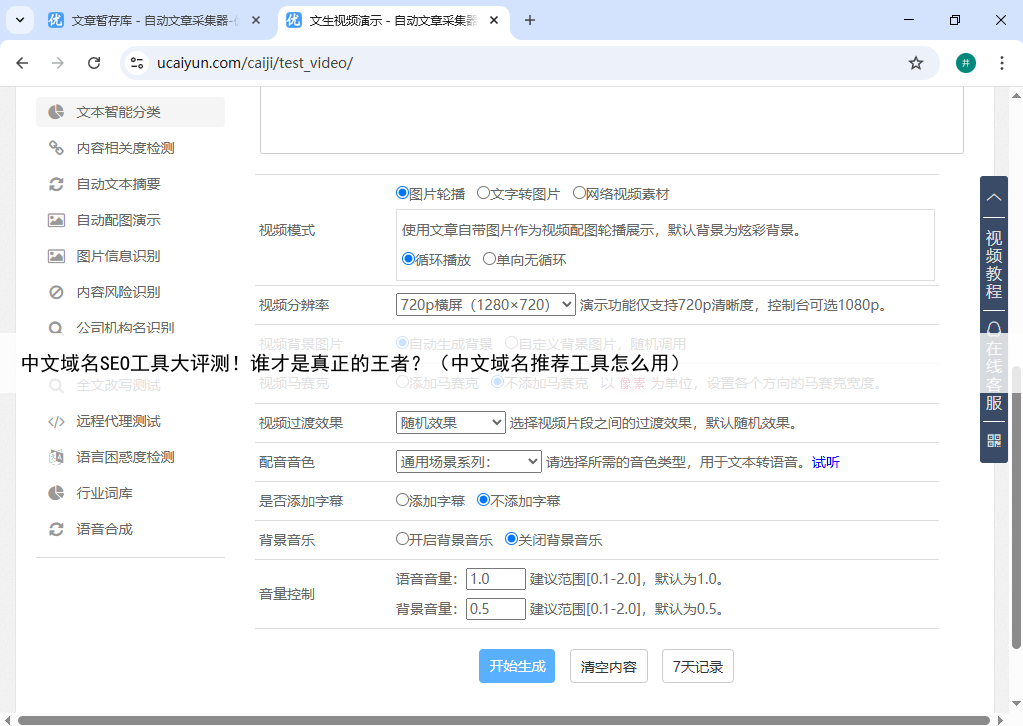The image size is (1023, 726).
Task: Open the 行业词库 sidebar menu item
Action: pos(104,493)
